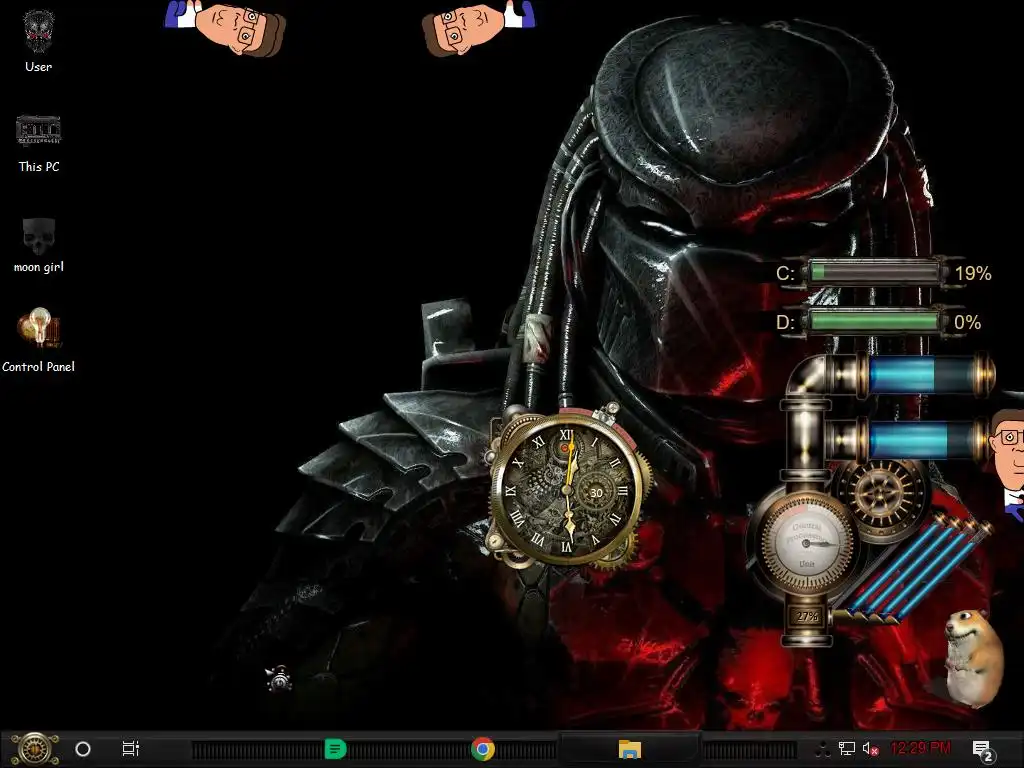
Task: Click the C: drive usage bar
Action: click(x=876, y=272)
